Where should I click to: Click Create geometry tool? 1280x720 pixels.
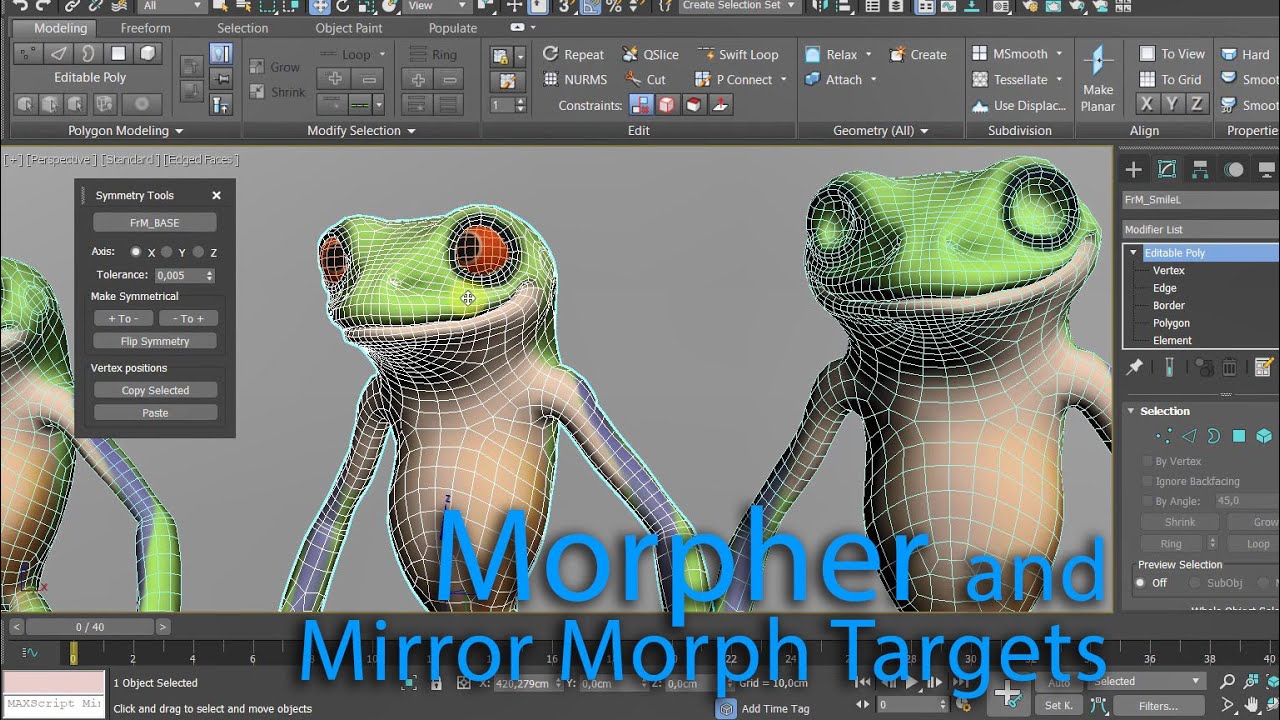click(917, 54)
